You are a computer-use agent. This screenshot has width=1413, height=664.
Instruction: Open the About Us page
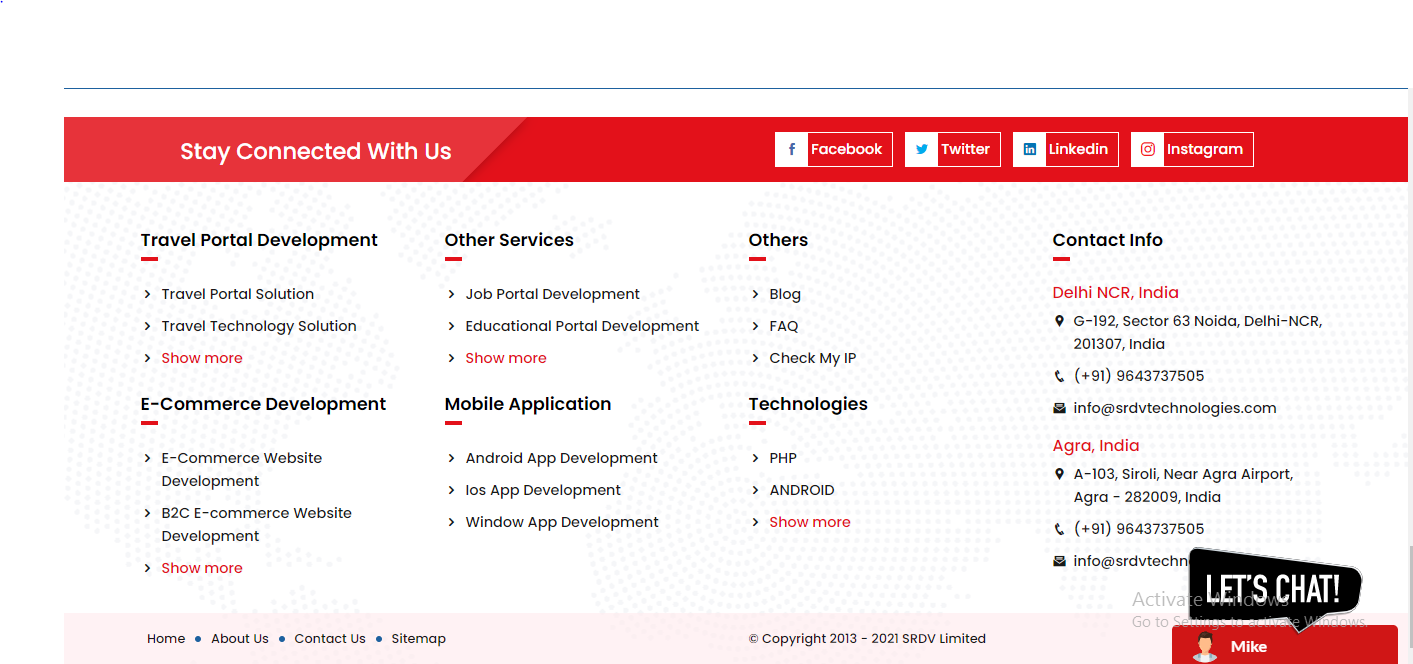click(239, 638)
